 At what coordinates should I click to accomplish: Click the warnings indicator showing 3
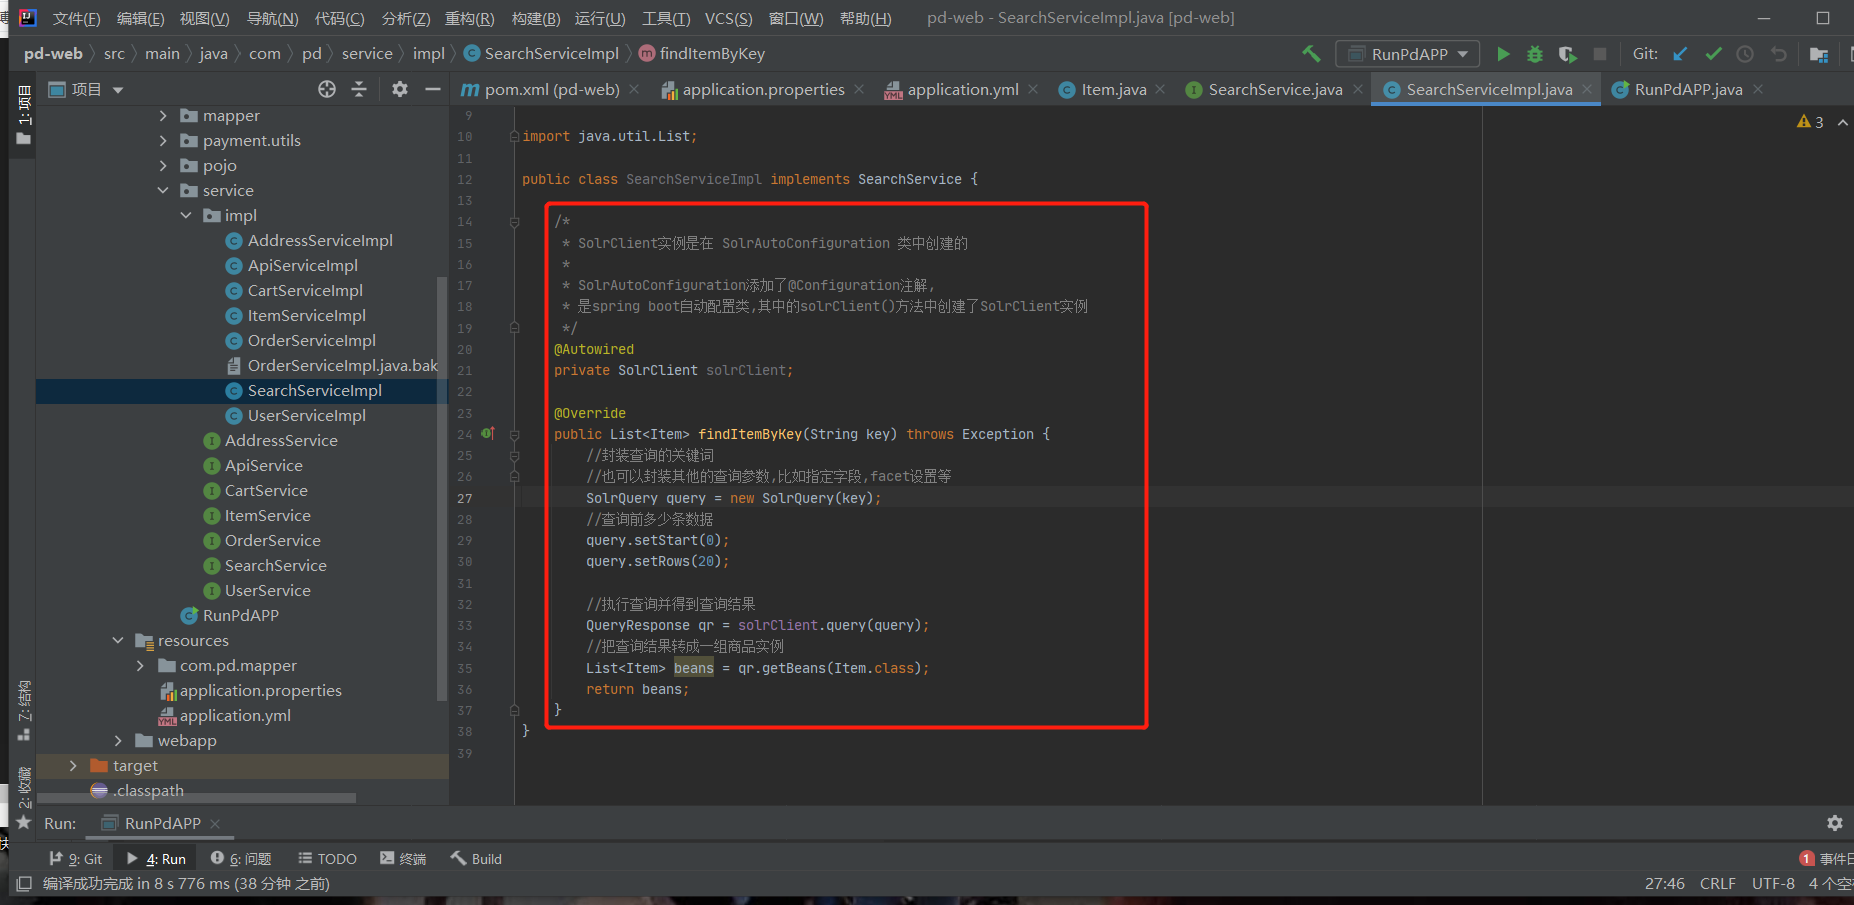[1811, 122]
